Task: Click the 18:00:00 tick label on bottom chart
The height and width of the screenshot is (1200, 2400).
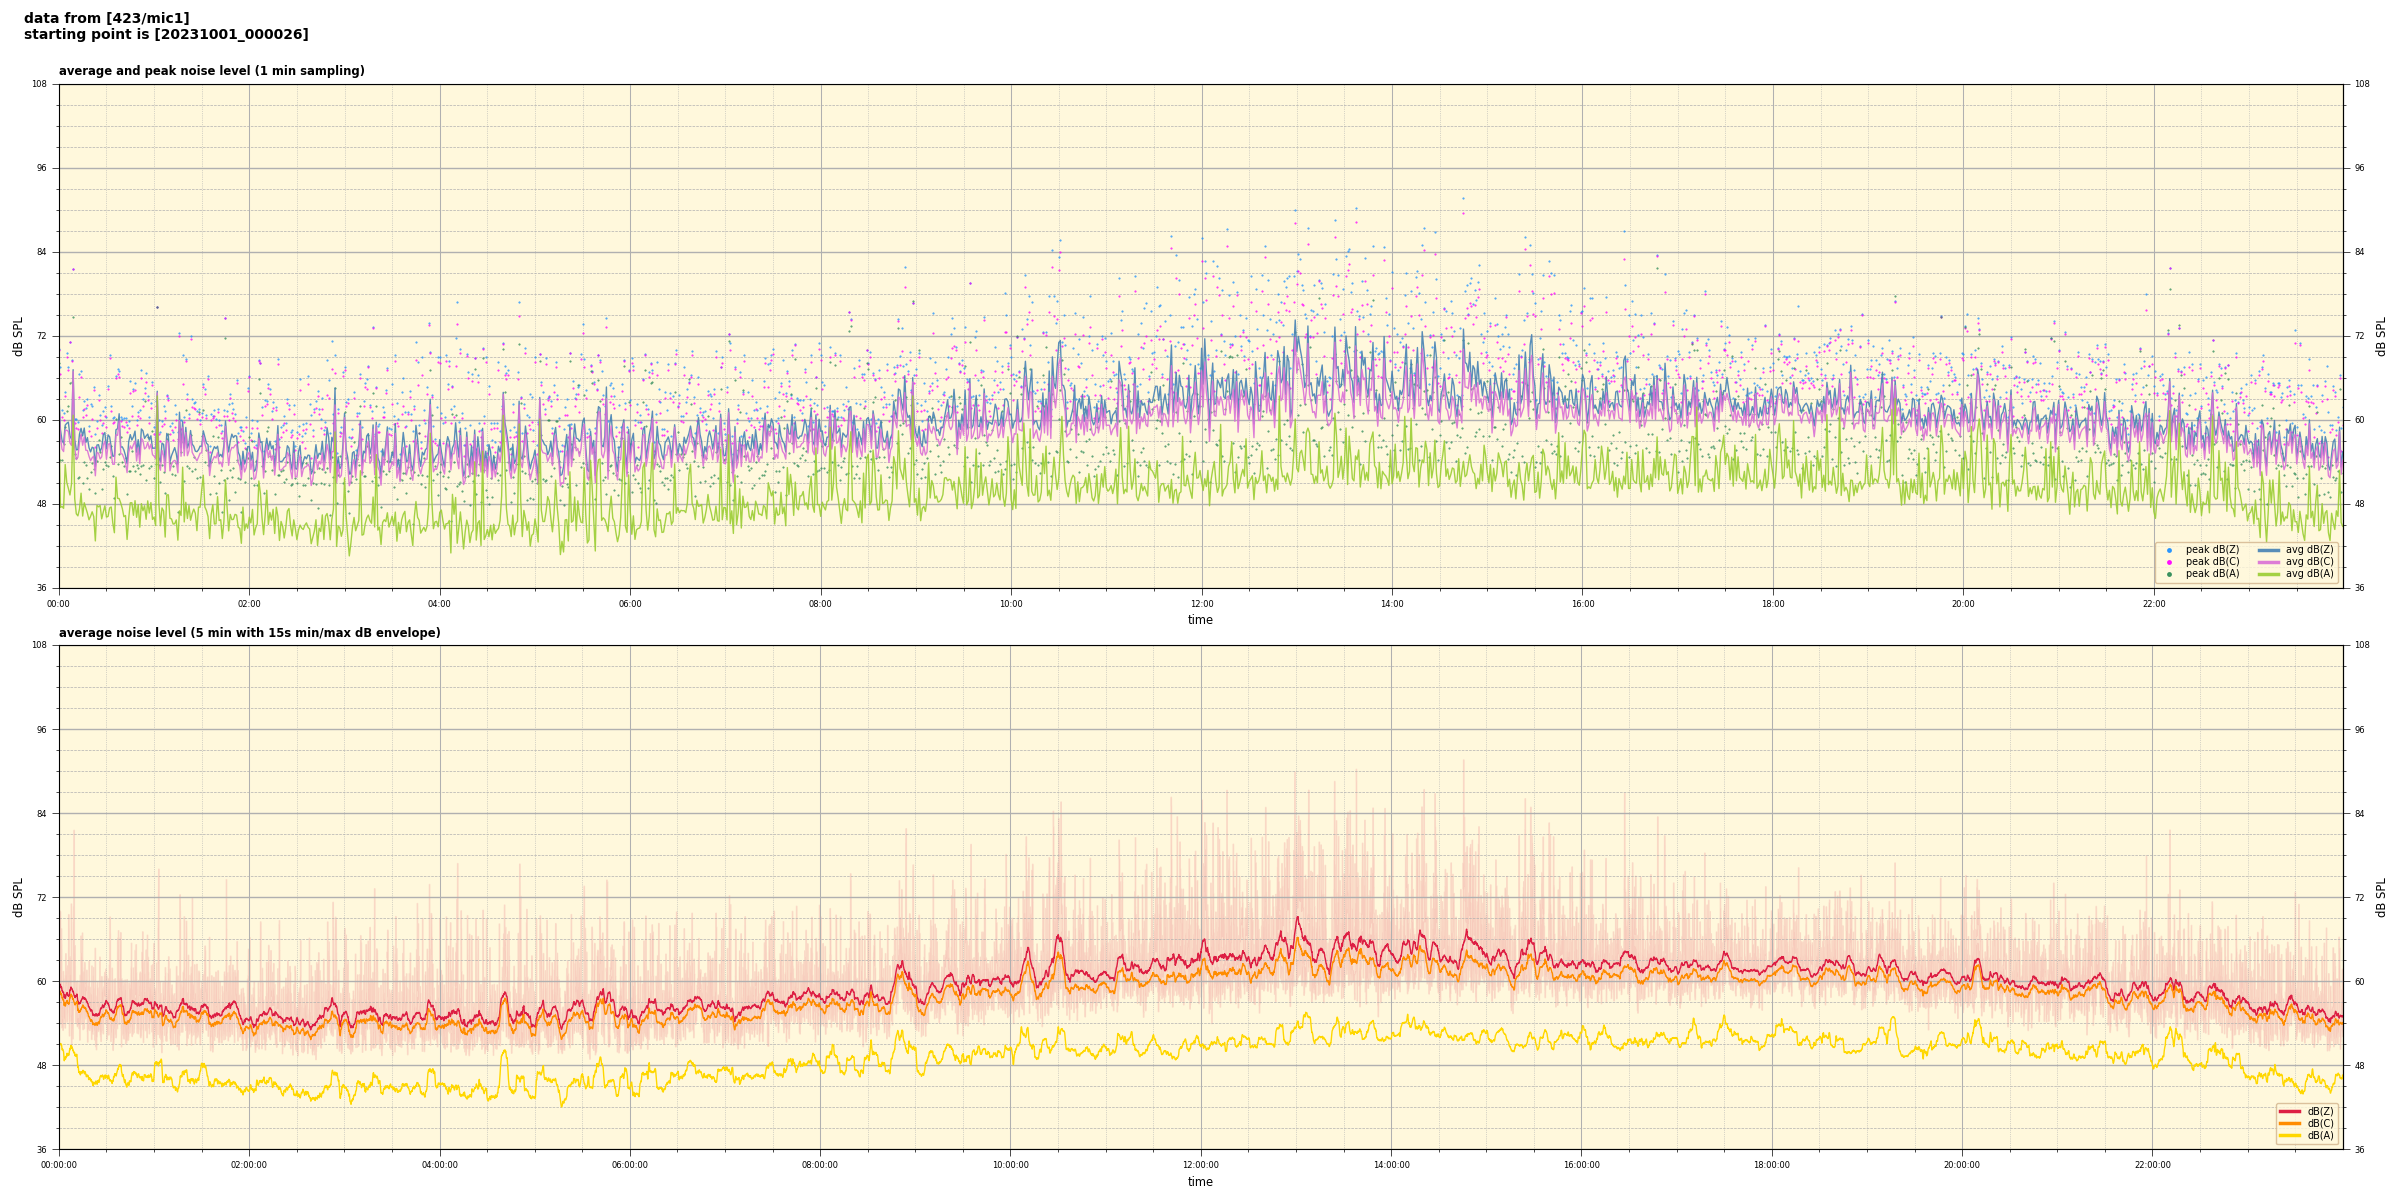Action: point(1772,1165)
